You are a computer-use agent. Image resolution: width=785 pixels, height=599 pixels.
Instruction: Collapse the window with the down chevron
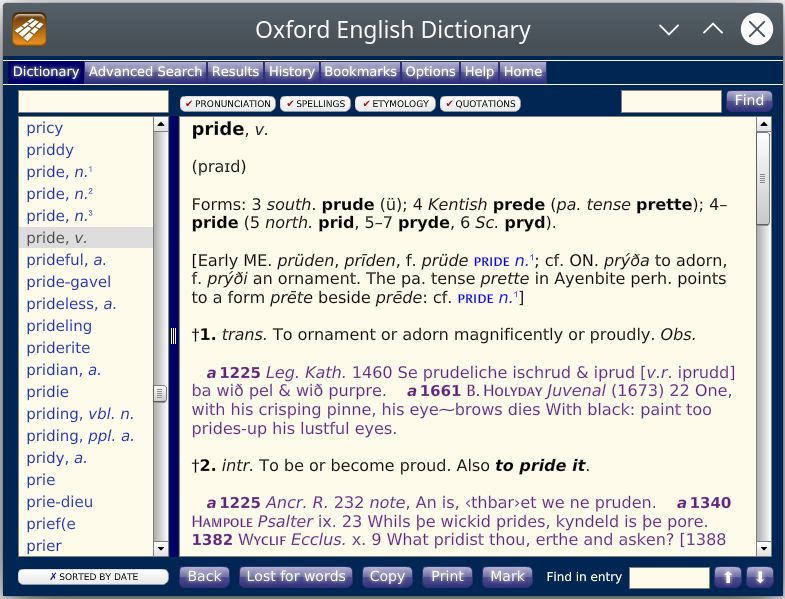point(669,30)
